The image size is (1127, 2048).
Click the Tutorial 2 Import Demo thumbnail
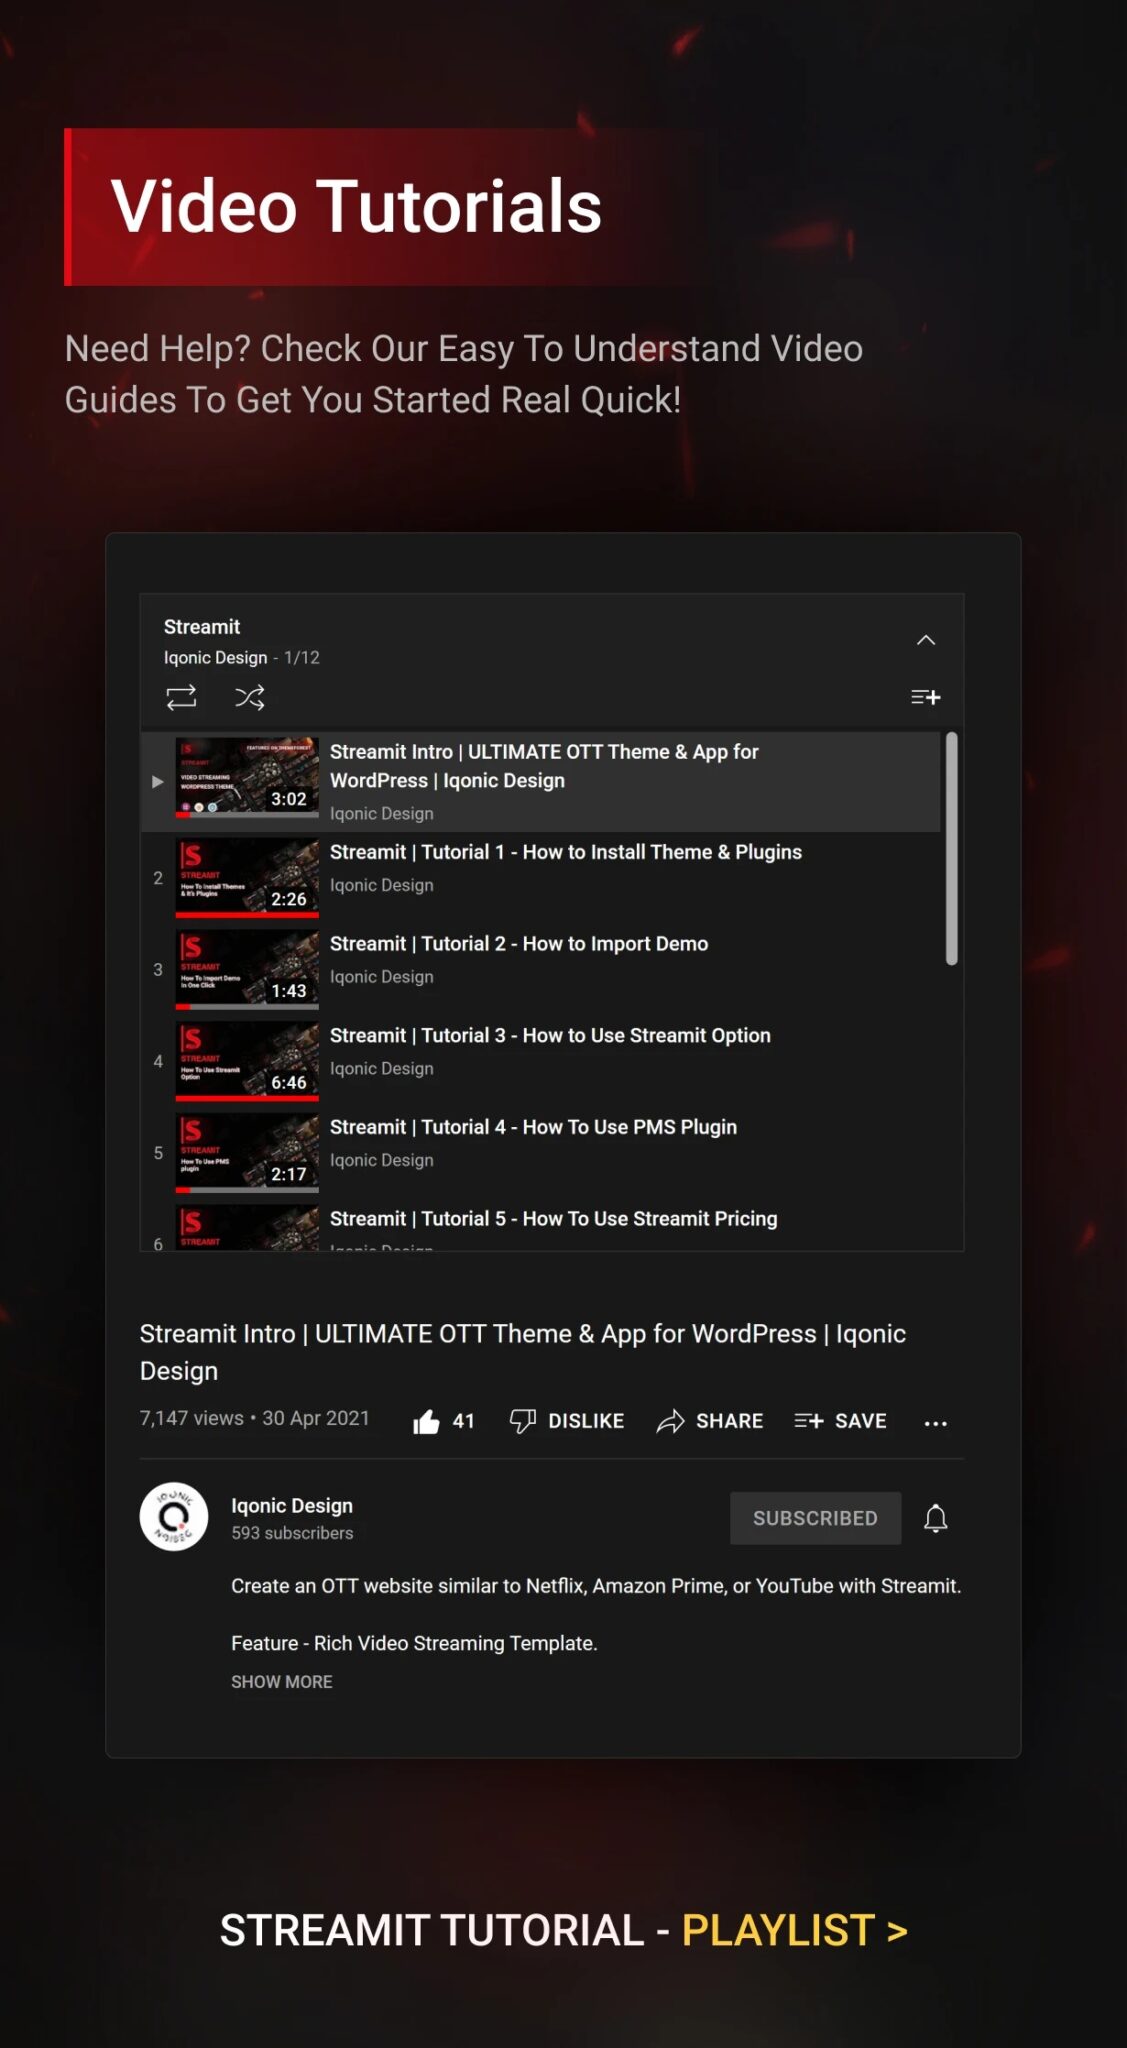click(x=247, y=969)
